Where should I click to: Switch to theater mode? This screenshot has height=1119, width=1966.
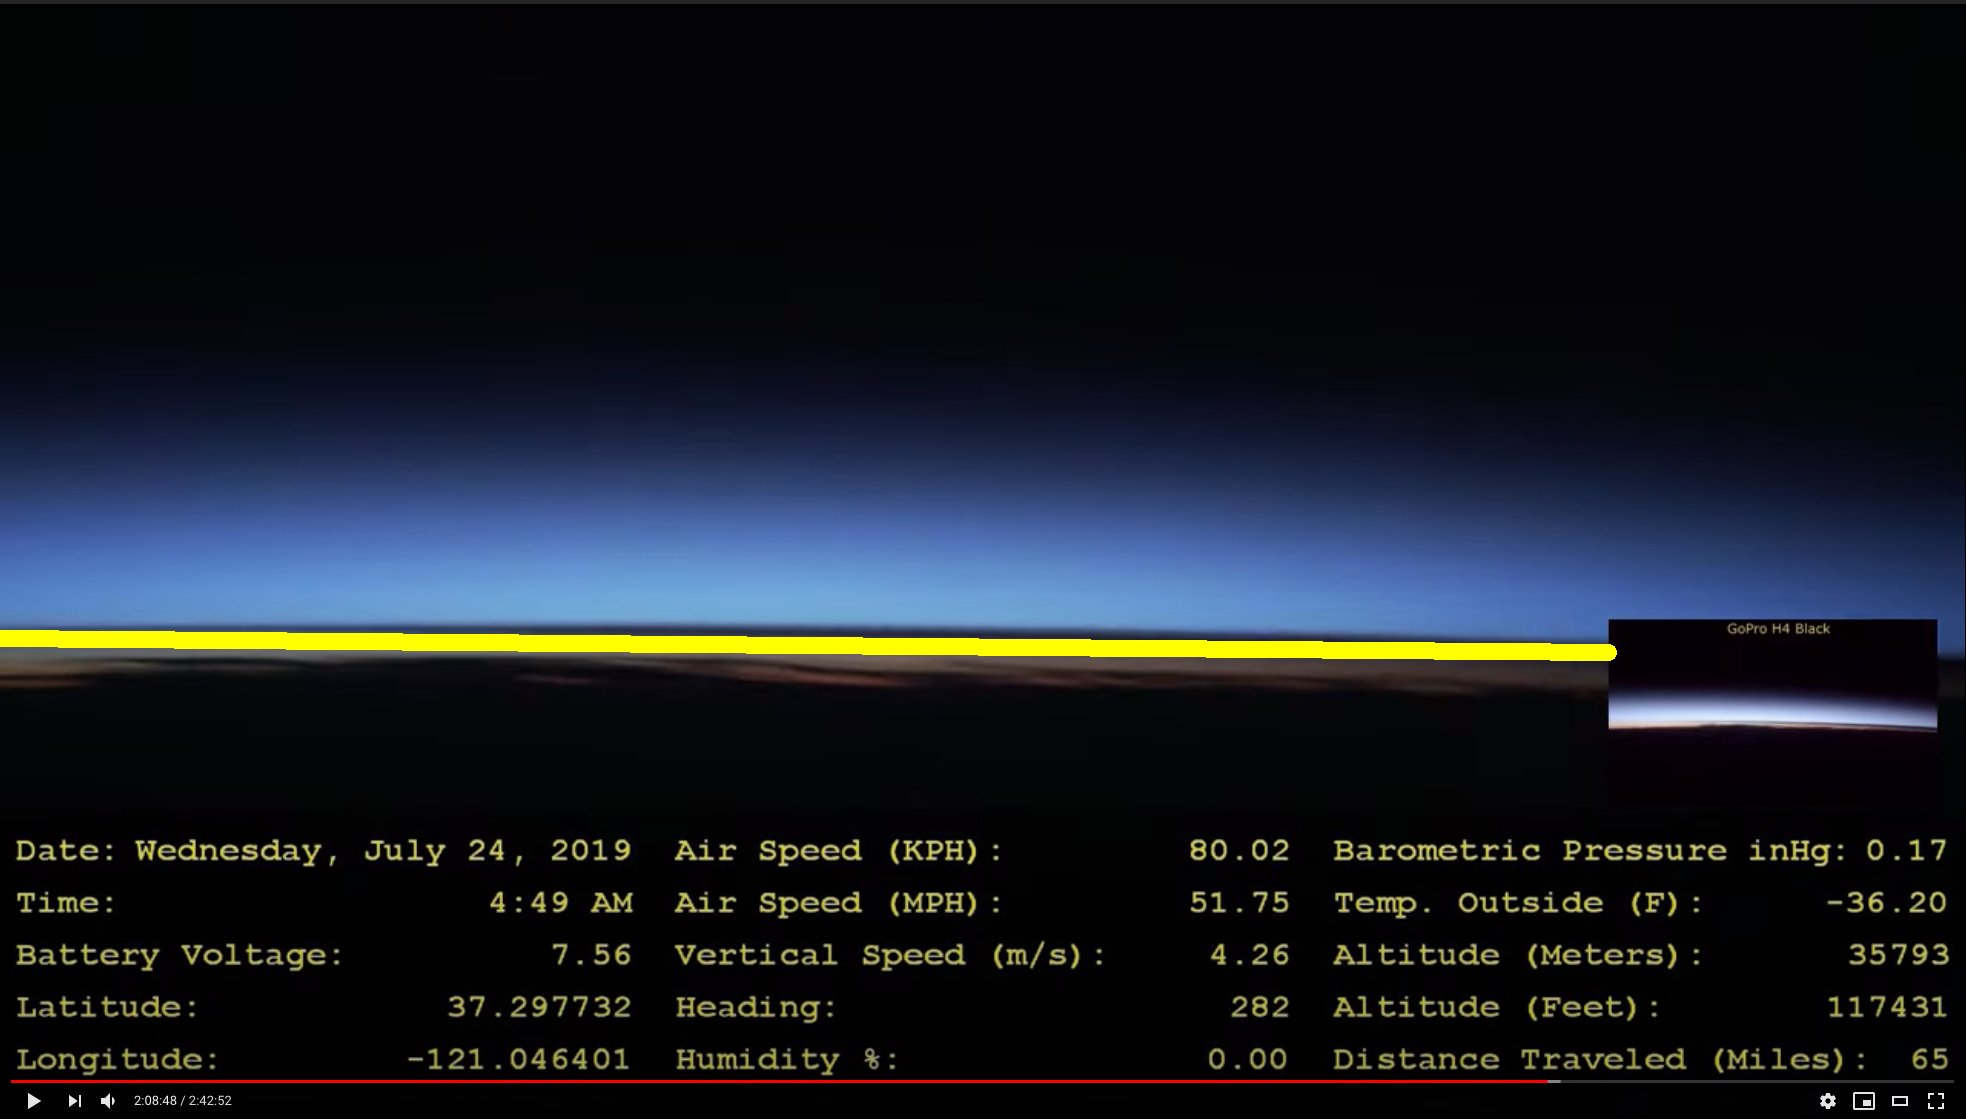[x=1899, y=1101]
